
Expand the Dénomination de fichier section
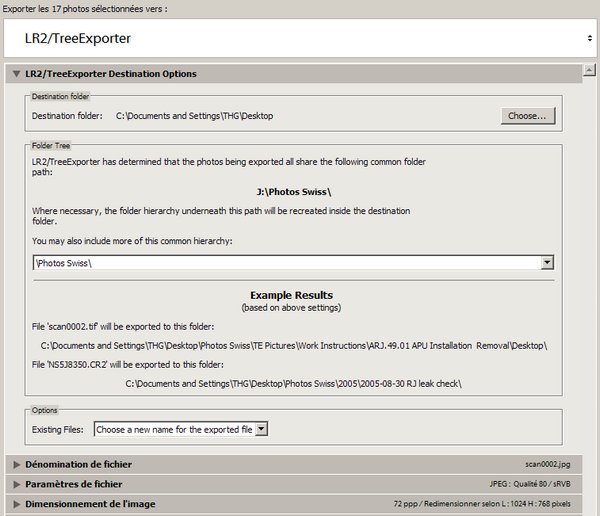tap(16, 464)
